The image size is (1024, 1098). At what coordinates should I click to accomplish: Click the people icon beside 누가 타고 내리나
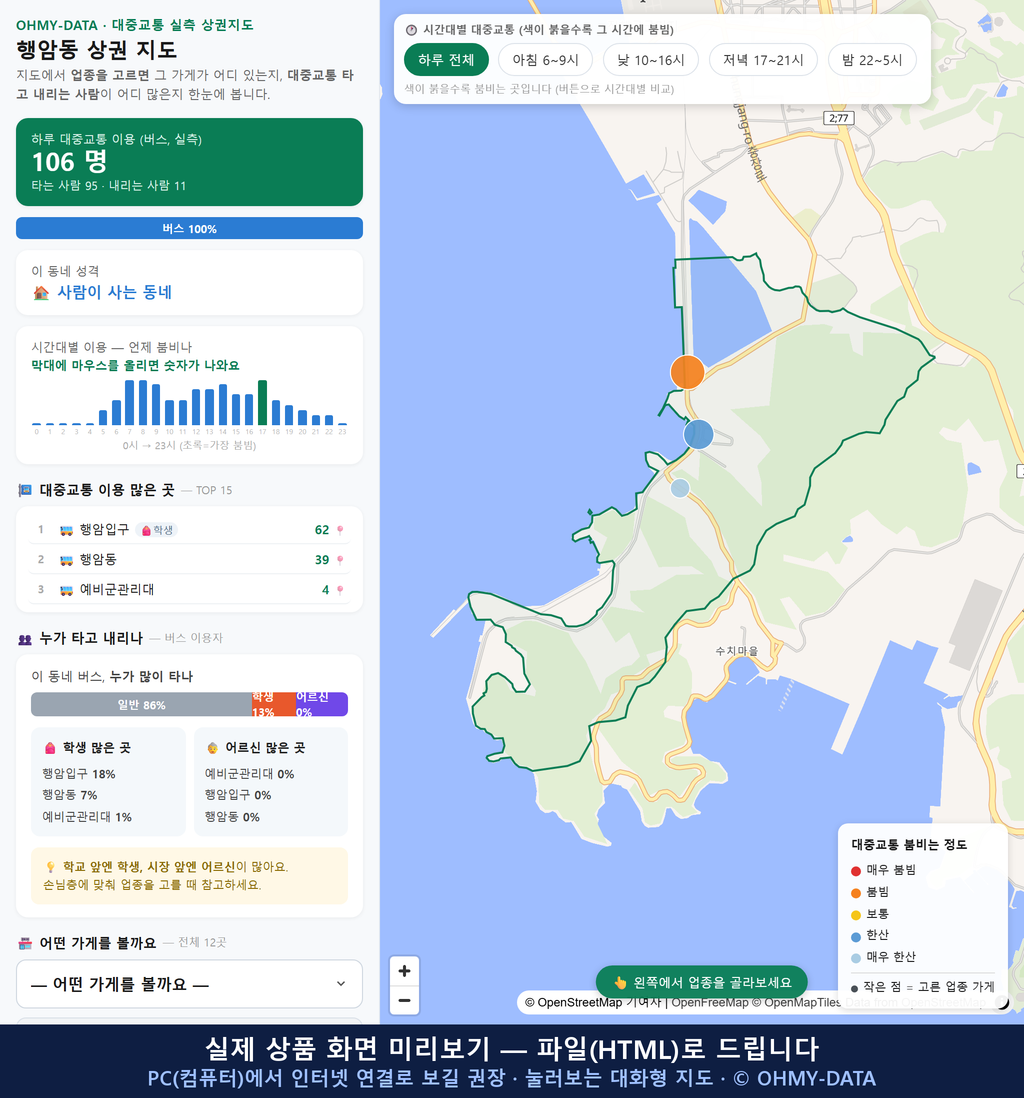[25, 639]
